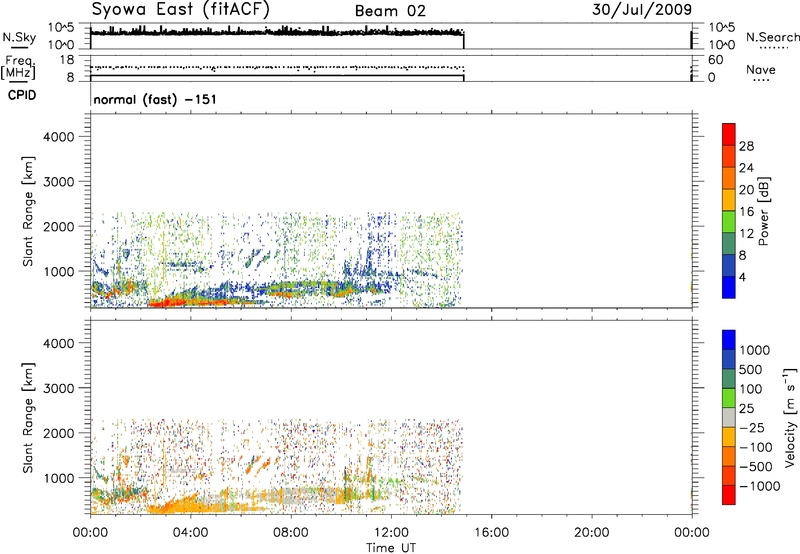The image size is (800, 554).
Task: Click the '500' label on velocity color bar
Action: [750, 370]
